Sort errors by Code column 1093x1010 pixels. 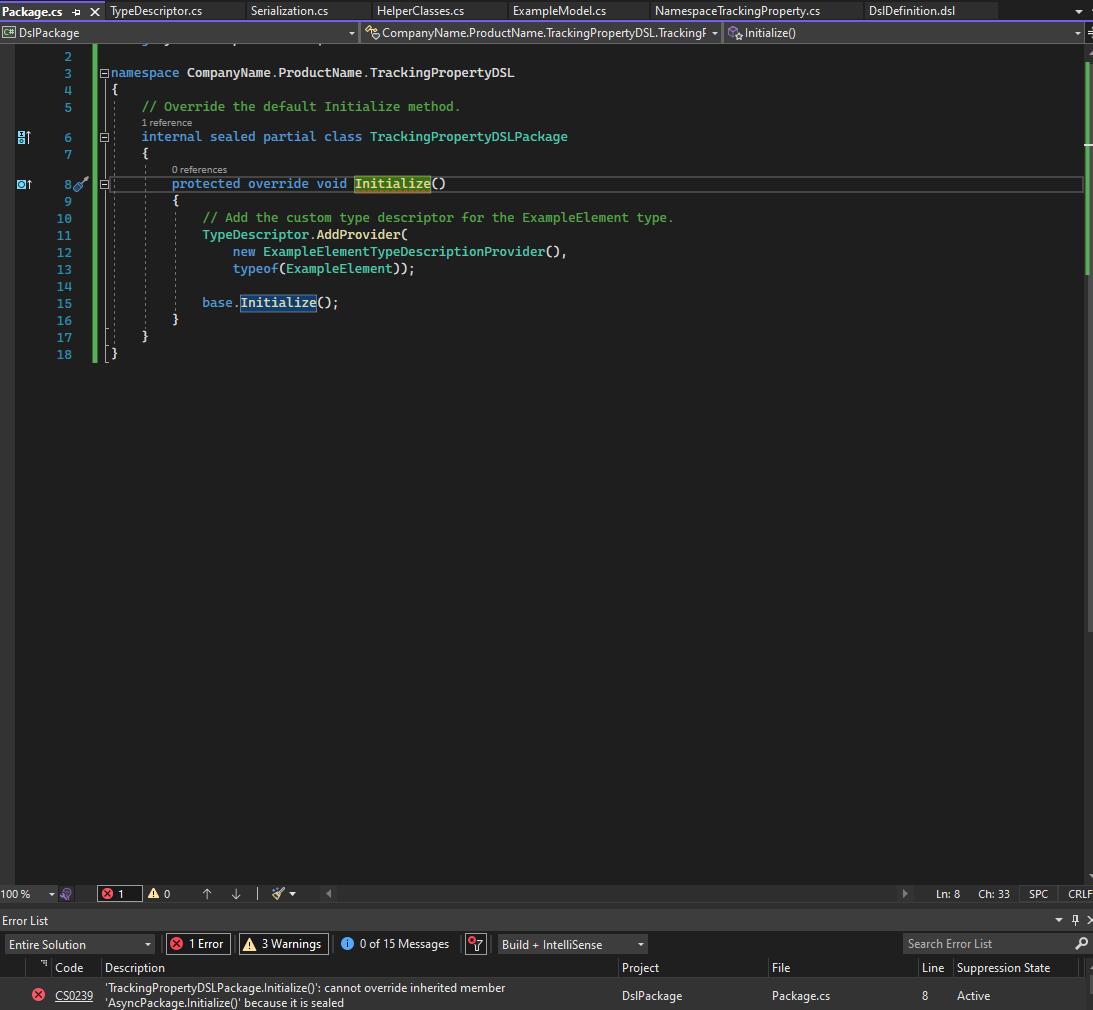tap(69, 967)
